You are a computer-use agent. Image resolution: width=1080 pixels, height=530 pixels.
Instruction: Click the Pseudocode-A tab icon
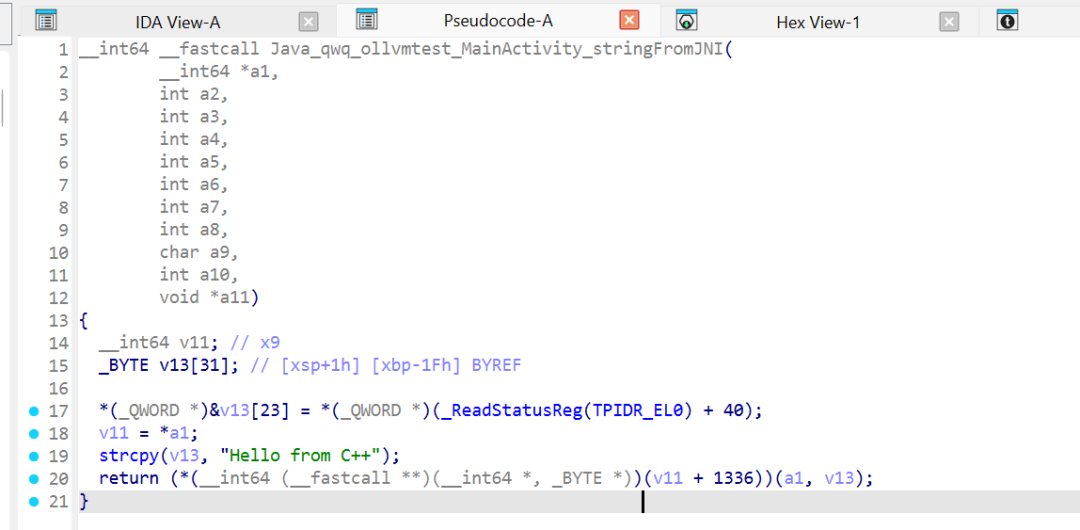(x=366, y=19)
